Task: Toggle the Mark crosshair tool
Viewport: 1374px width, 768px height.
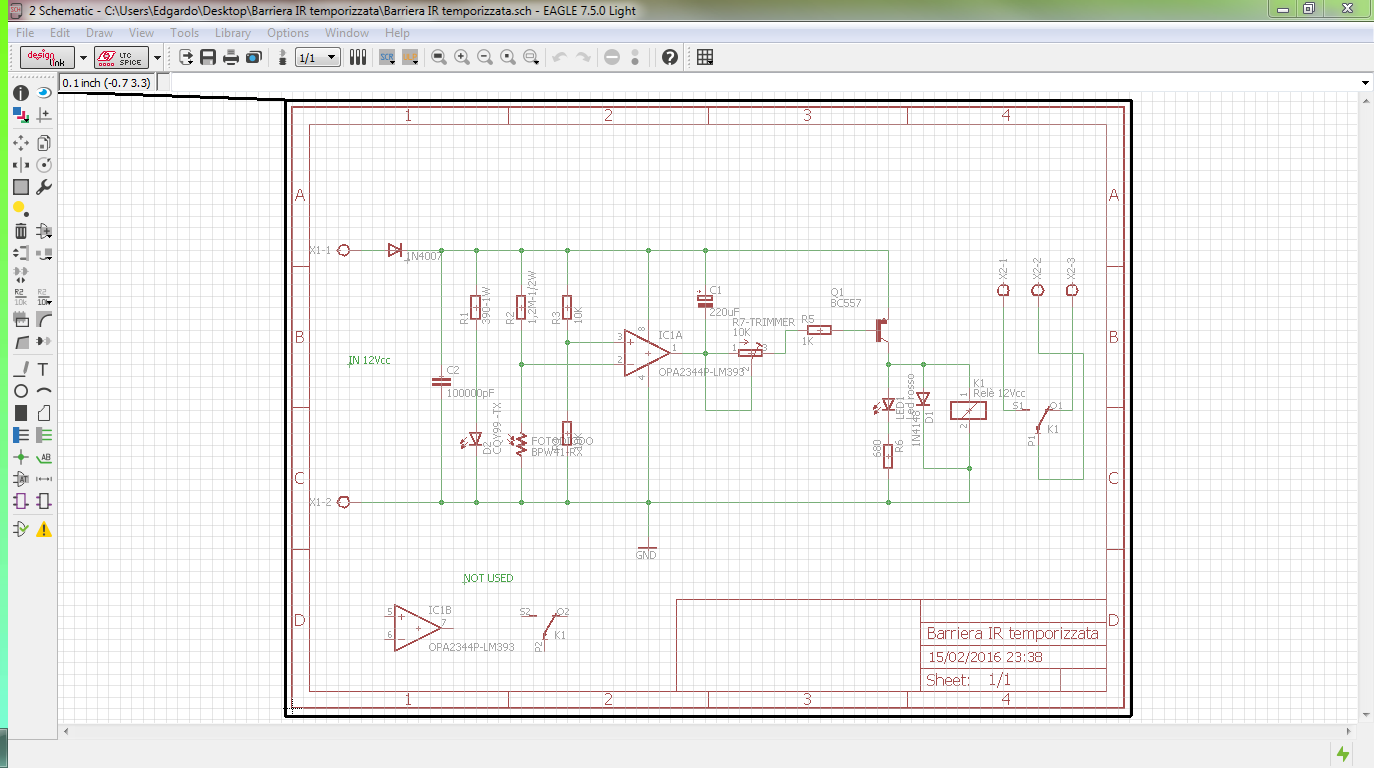Action: click(43, 115)
